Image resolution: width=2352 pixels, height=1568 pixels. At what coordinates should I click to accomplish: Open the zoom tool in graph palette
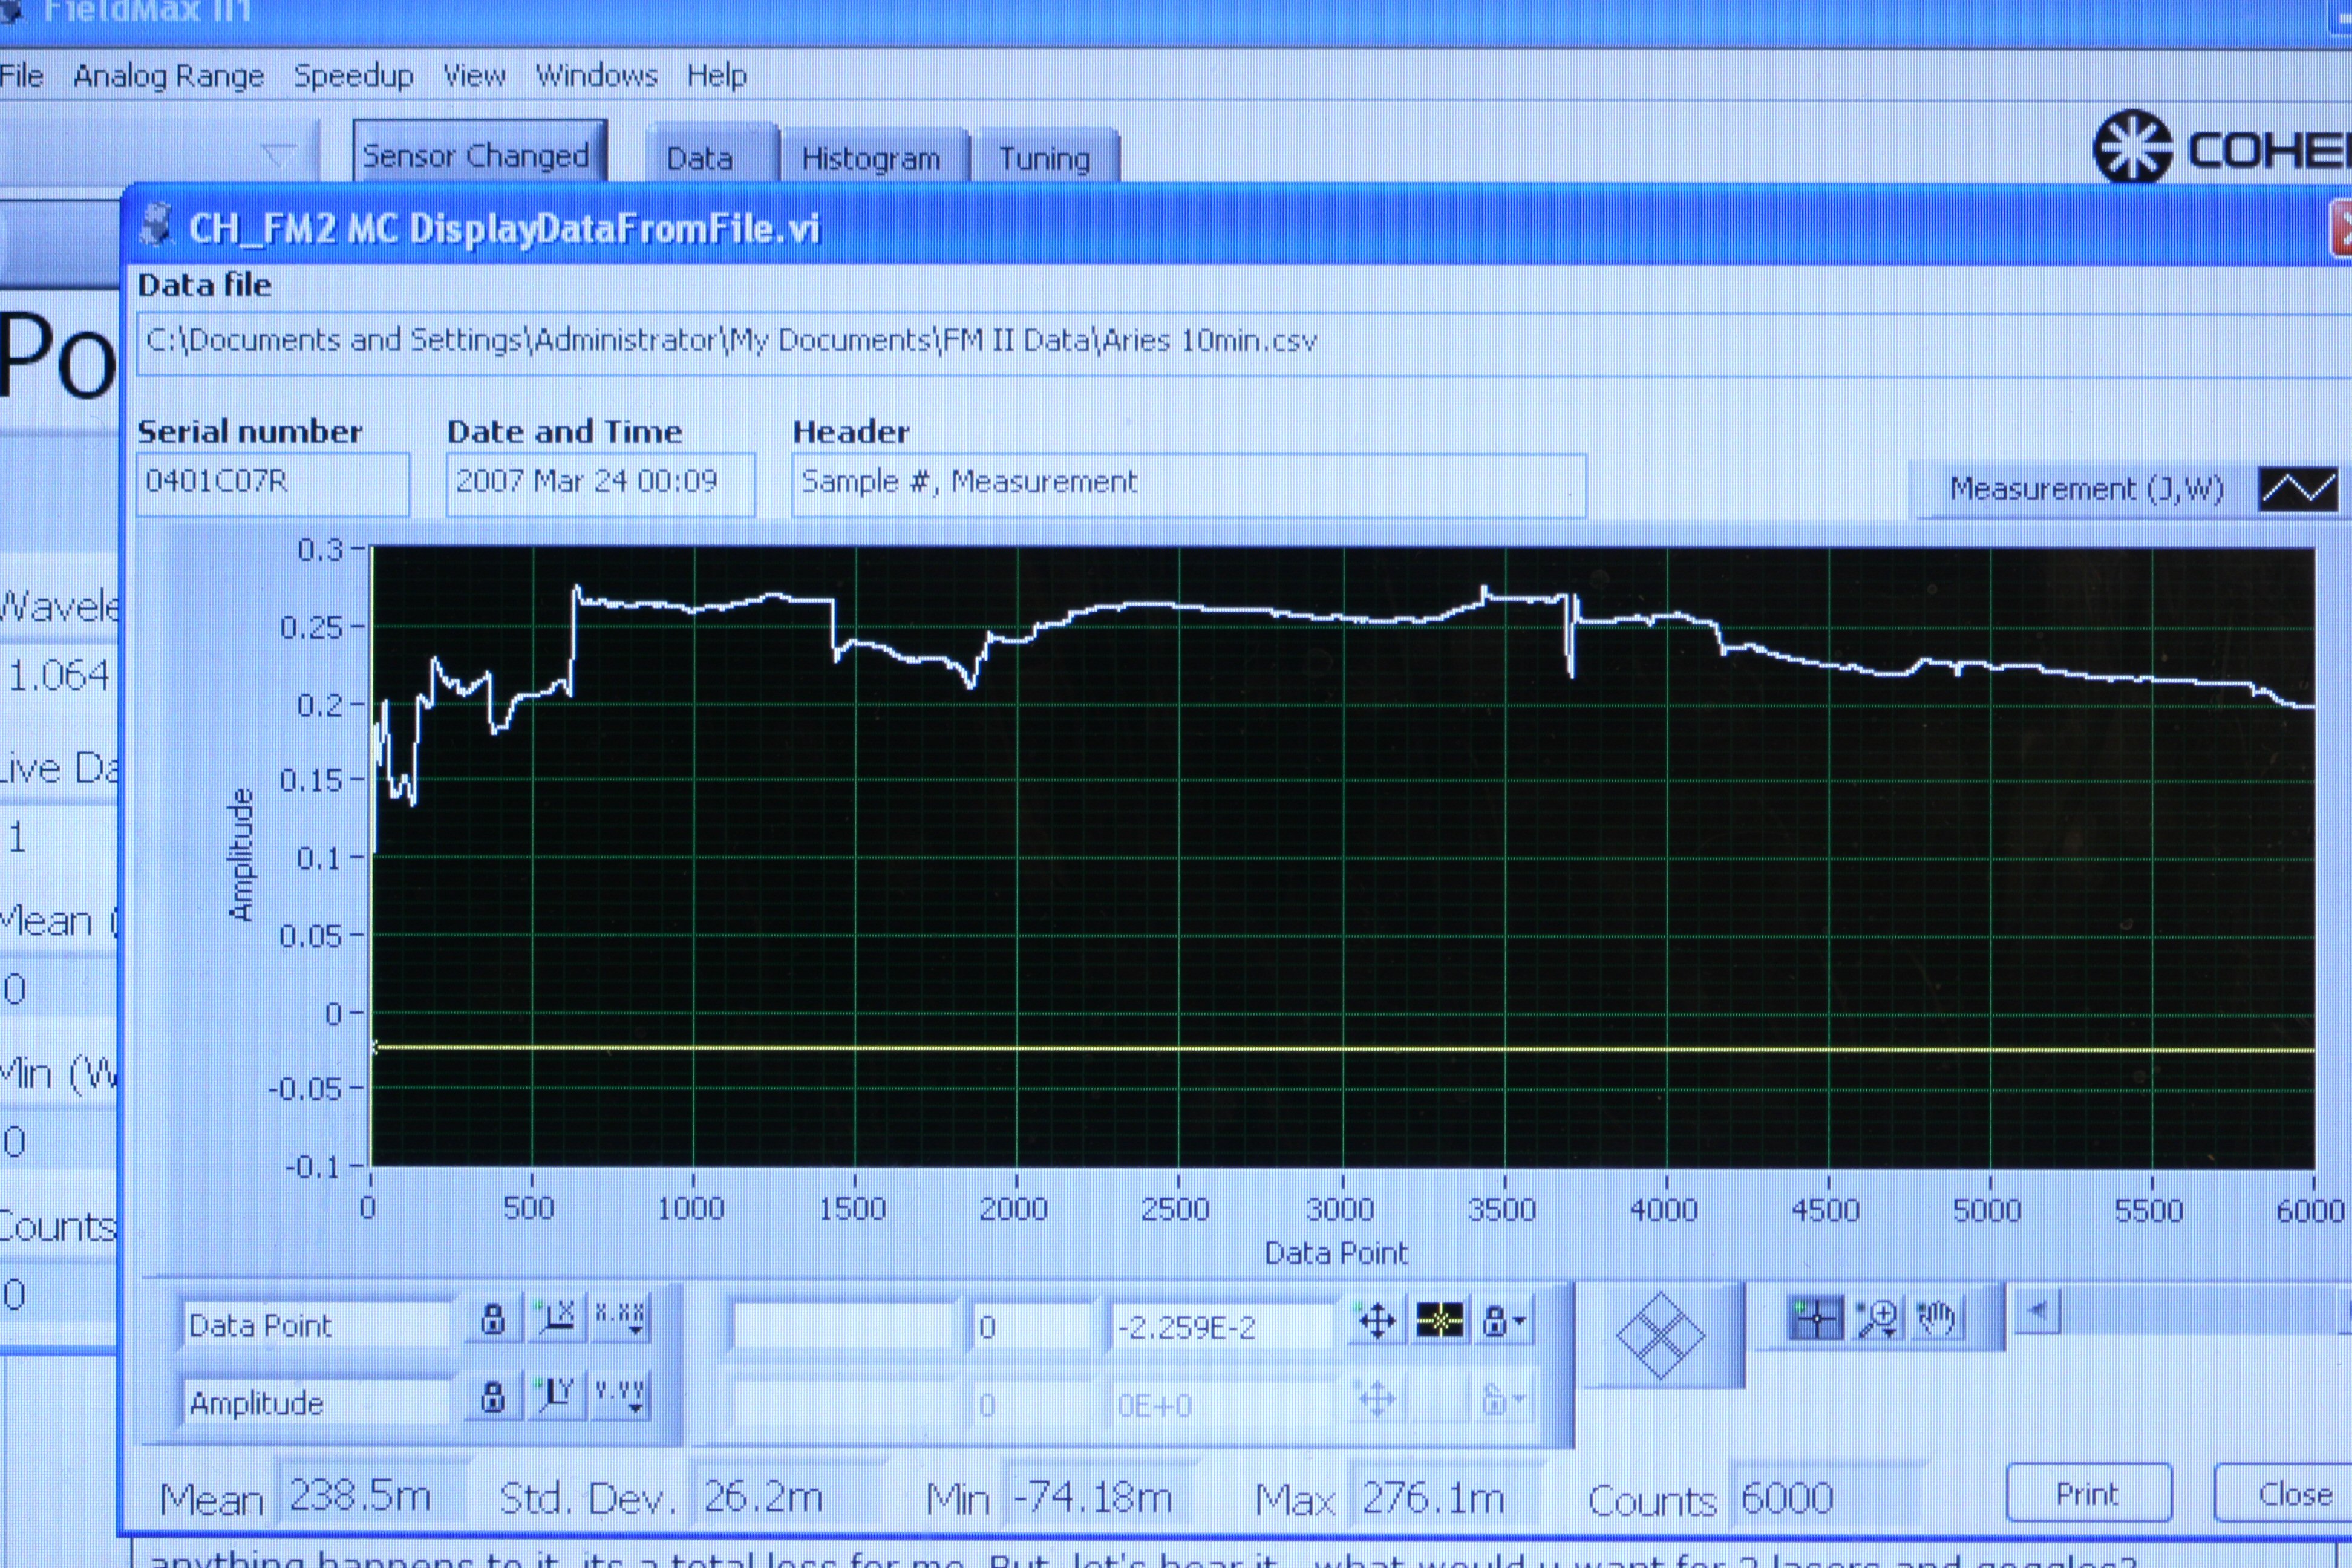(x=1877, y=1319)
